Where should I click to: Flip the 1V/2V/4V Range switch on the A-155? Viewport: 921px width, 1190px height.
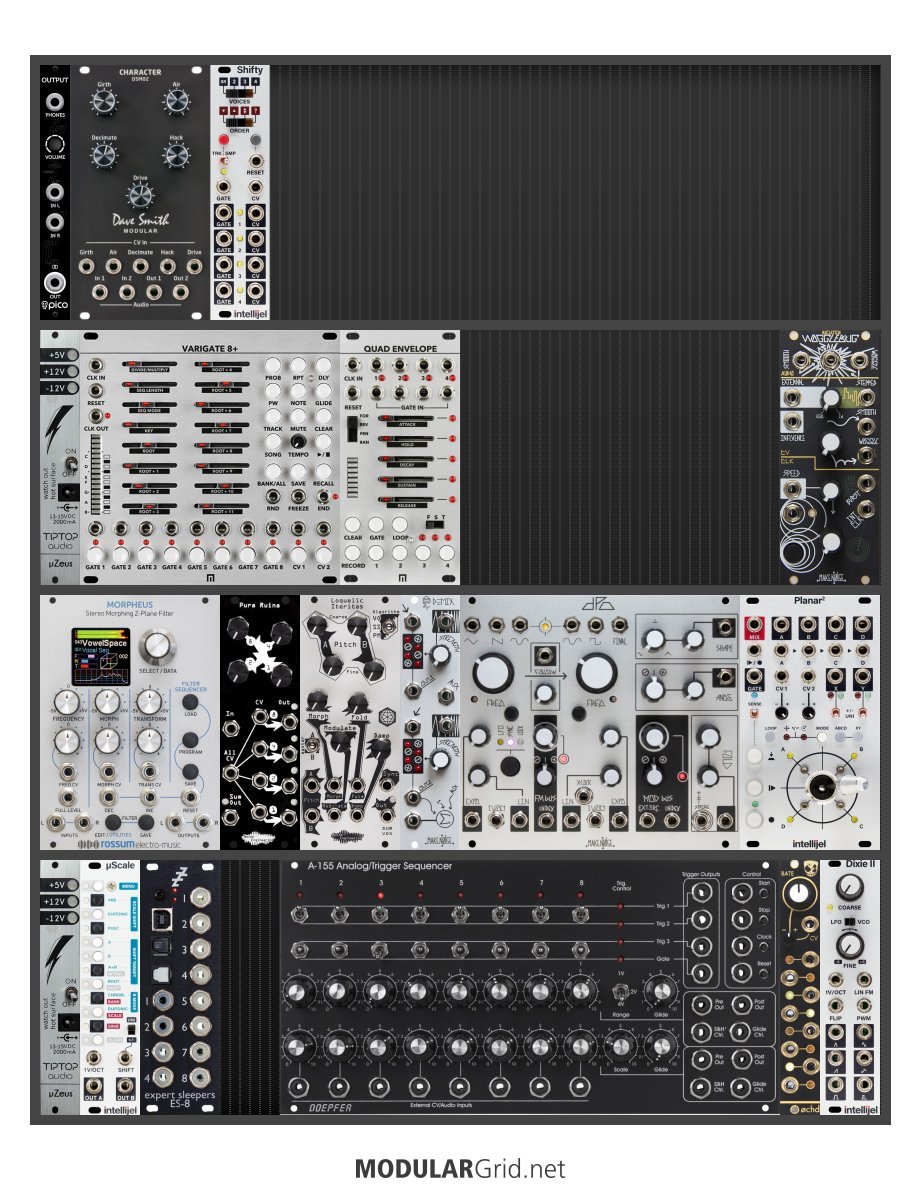[621, 991]
